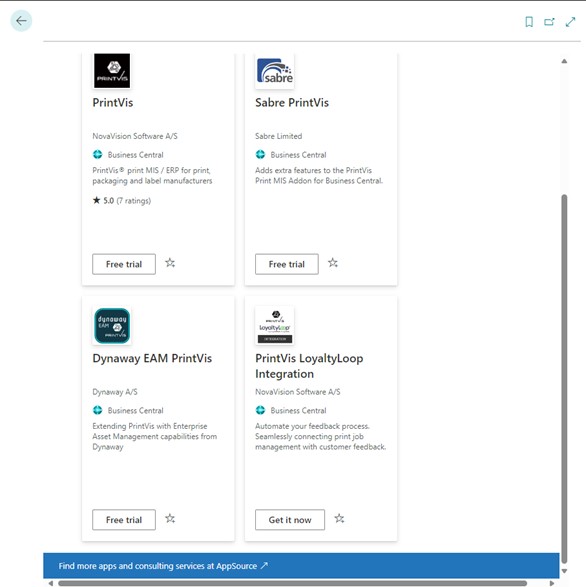The height and width of the screenshot is (587, 586).
Task: Open the PrintVis app title
Action: [x=113, y=103]
